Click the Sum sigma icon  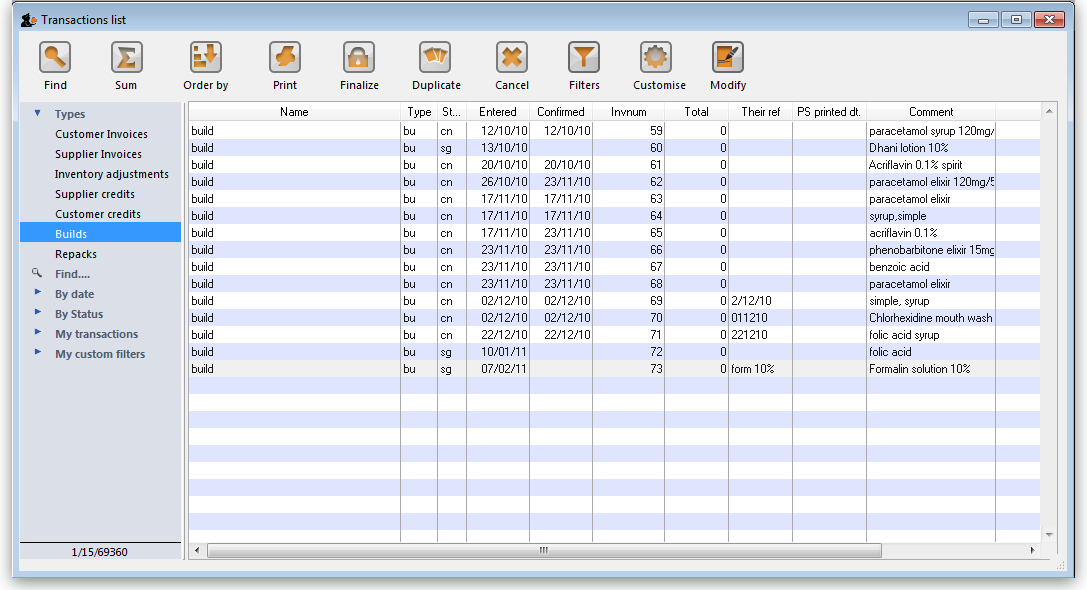[126, 58]
